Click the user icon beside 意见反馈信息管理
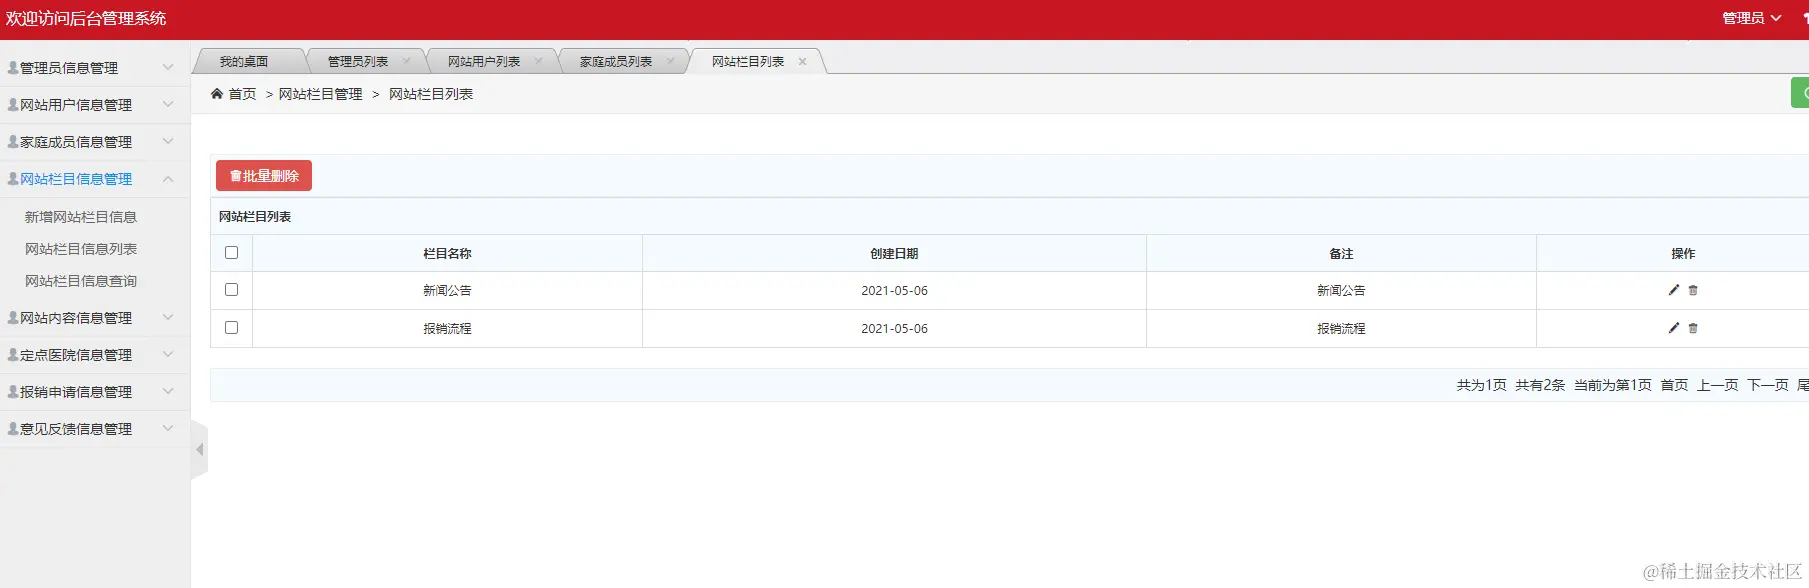 pyautogui.click(x=13, y=428)
